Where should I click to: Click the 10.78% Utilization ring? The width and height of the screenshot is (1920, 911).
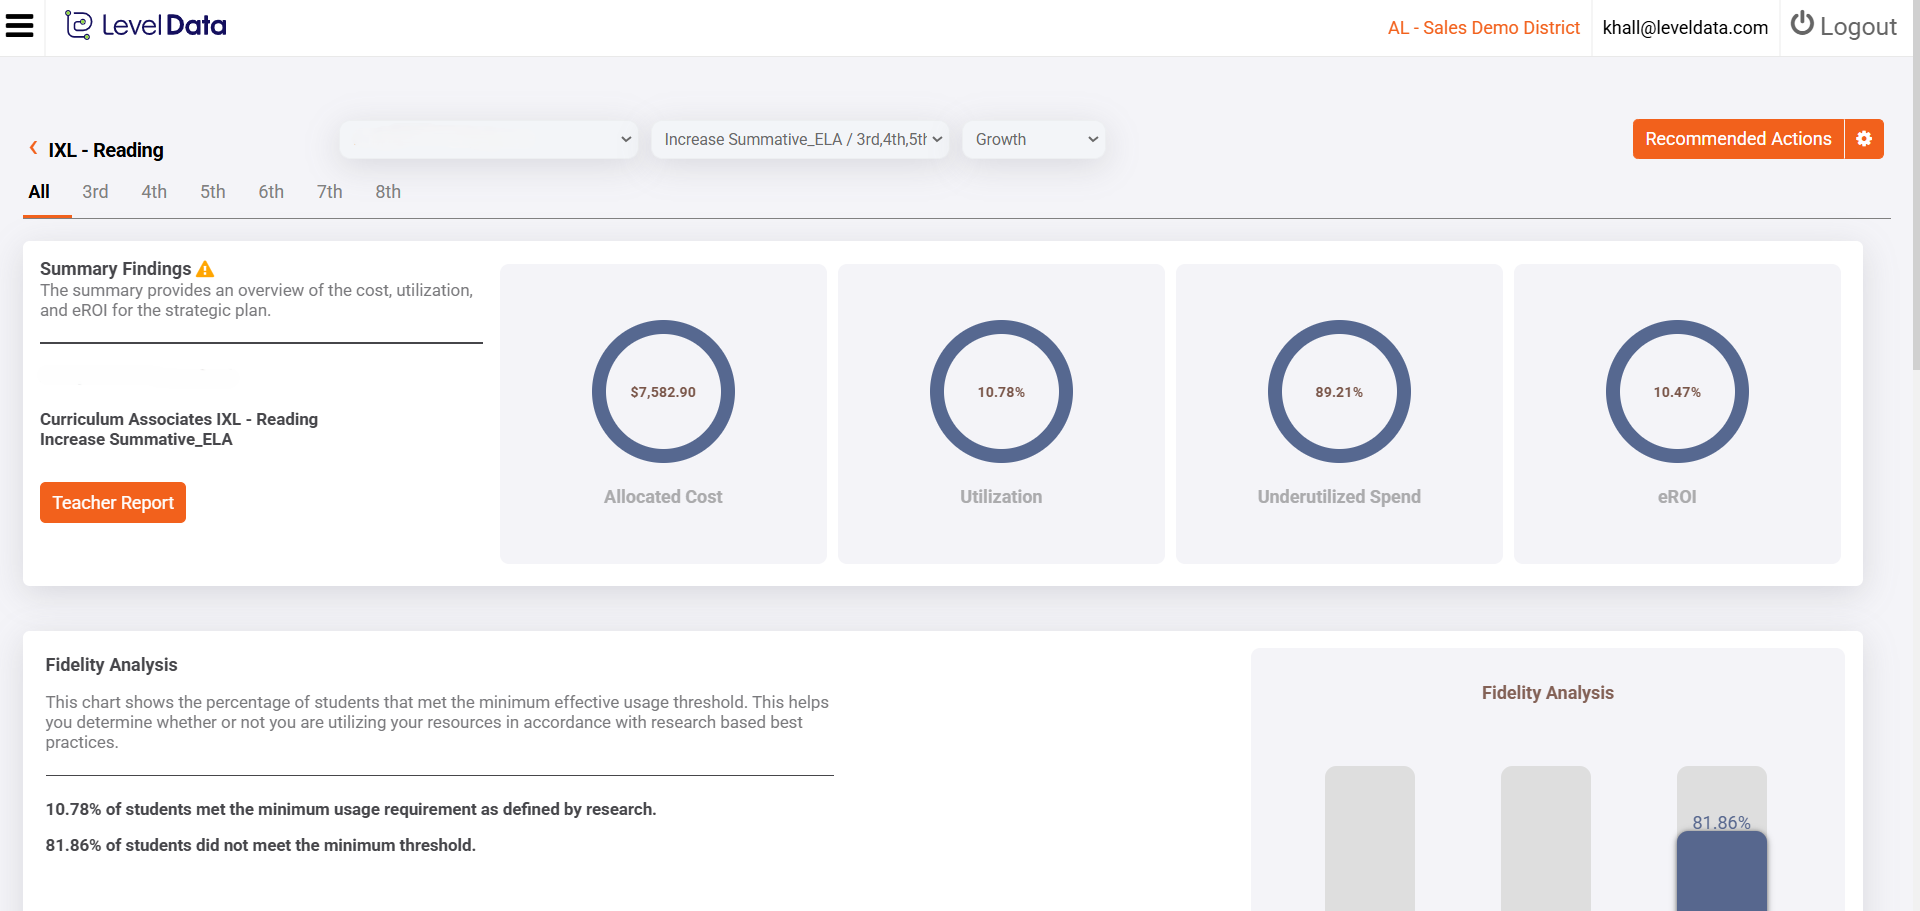[1001, 391]
